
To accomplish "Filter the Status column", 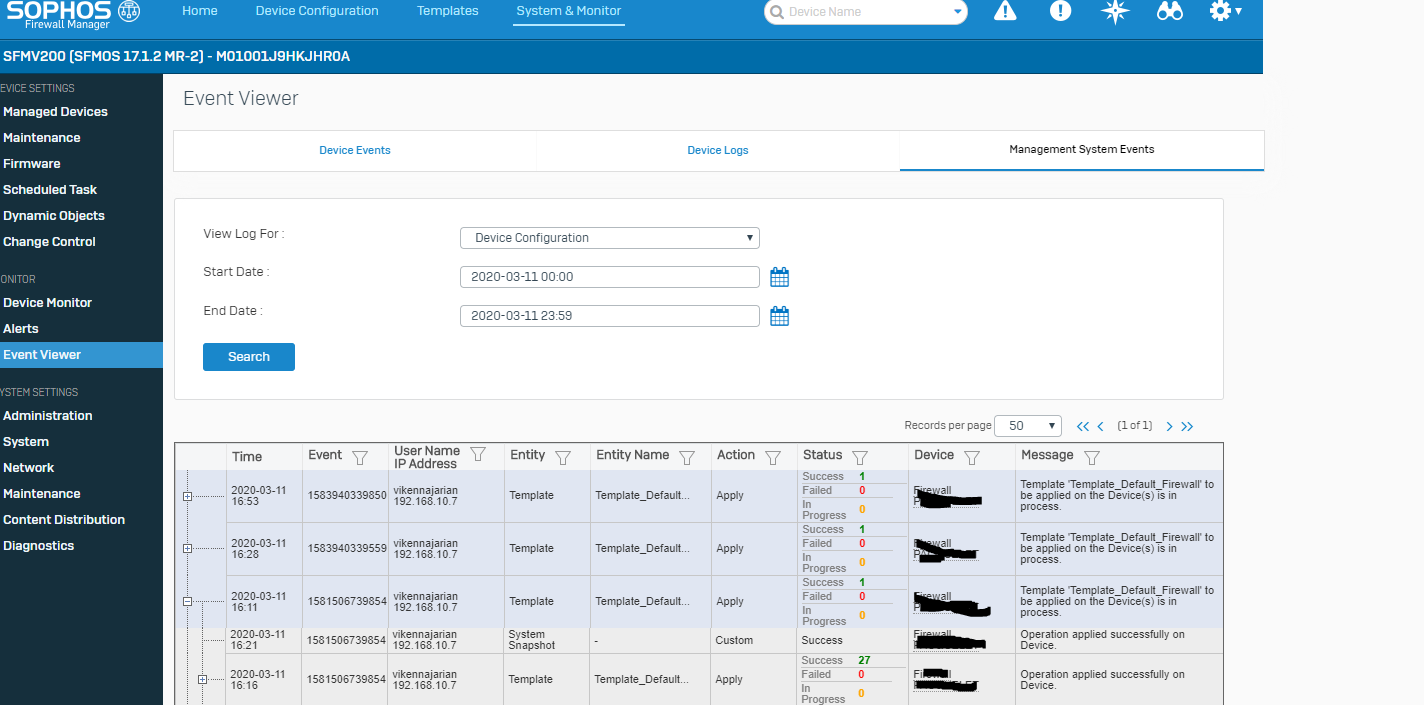I will pos(860,457).
